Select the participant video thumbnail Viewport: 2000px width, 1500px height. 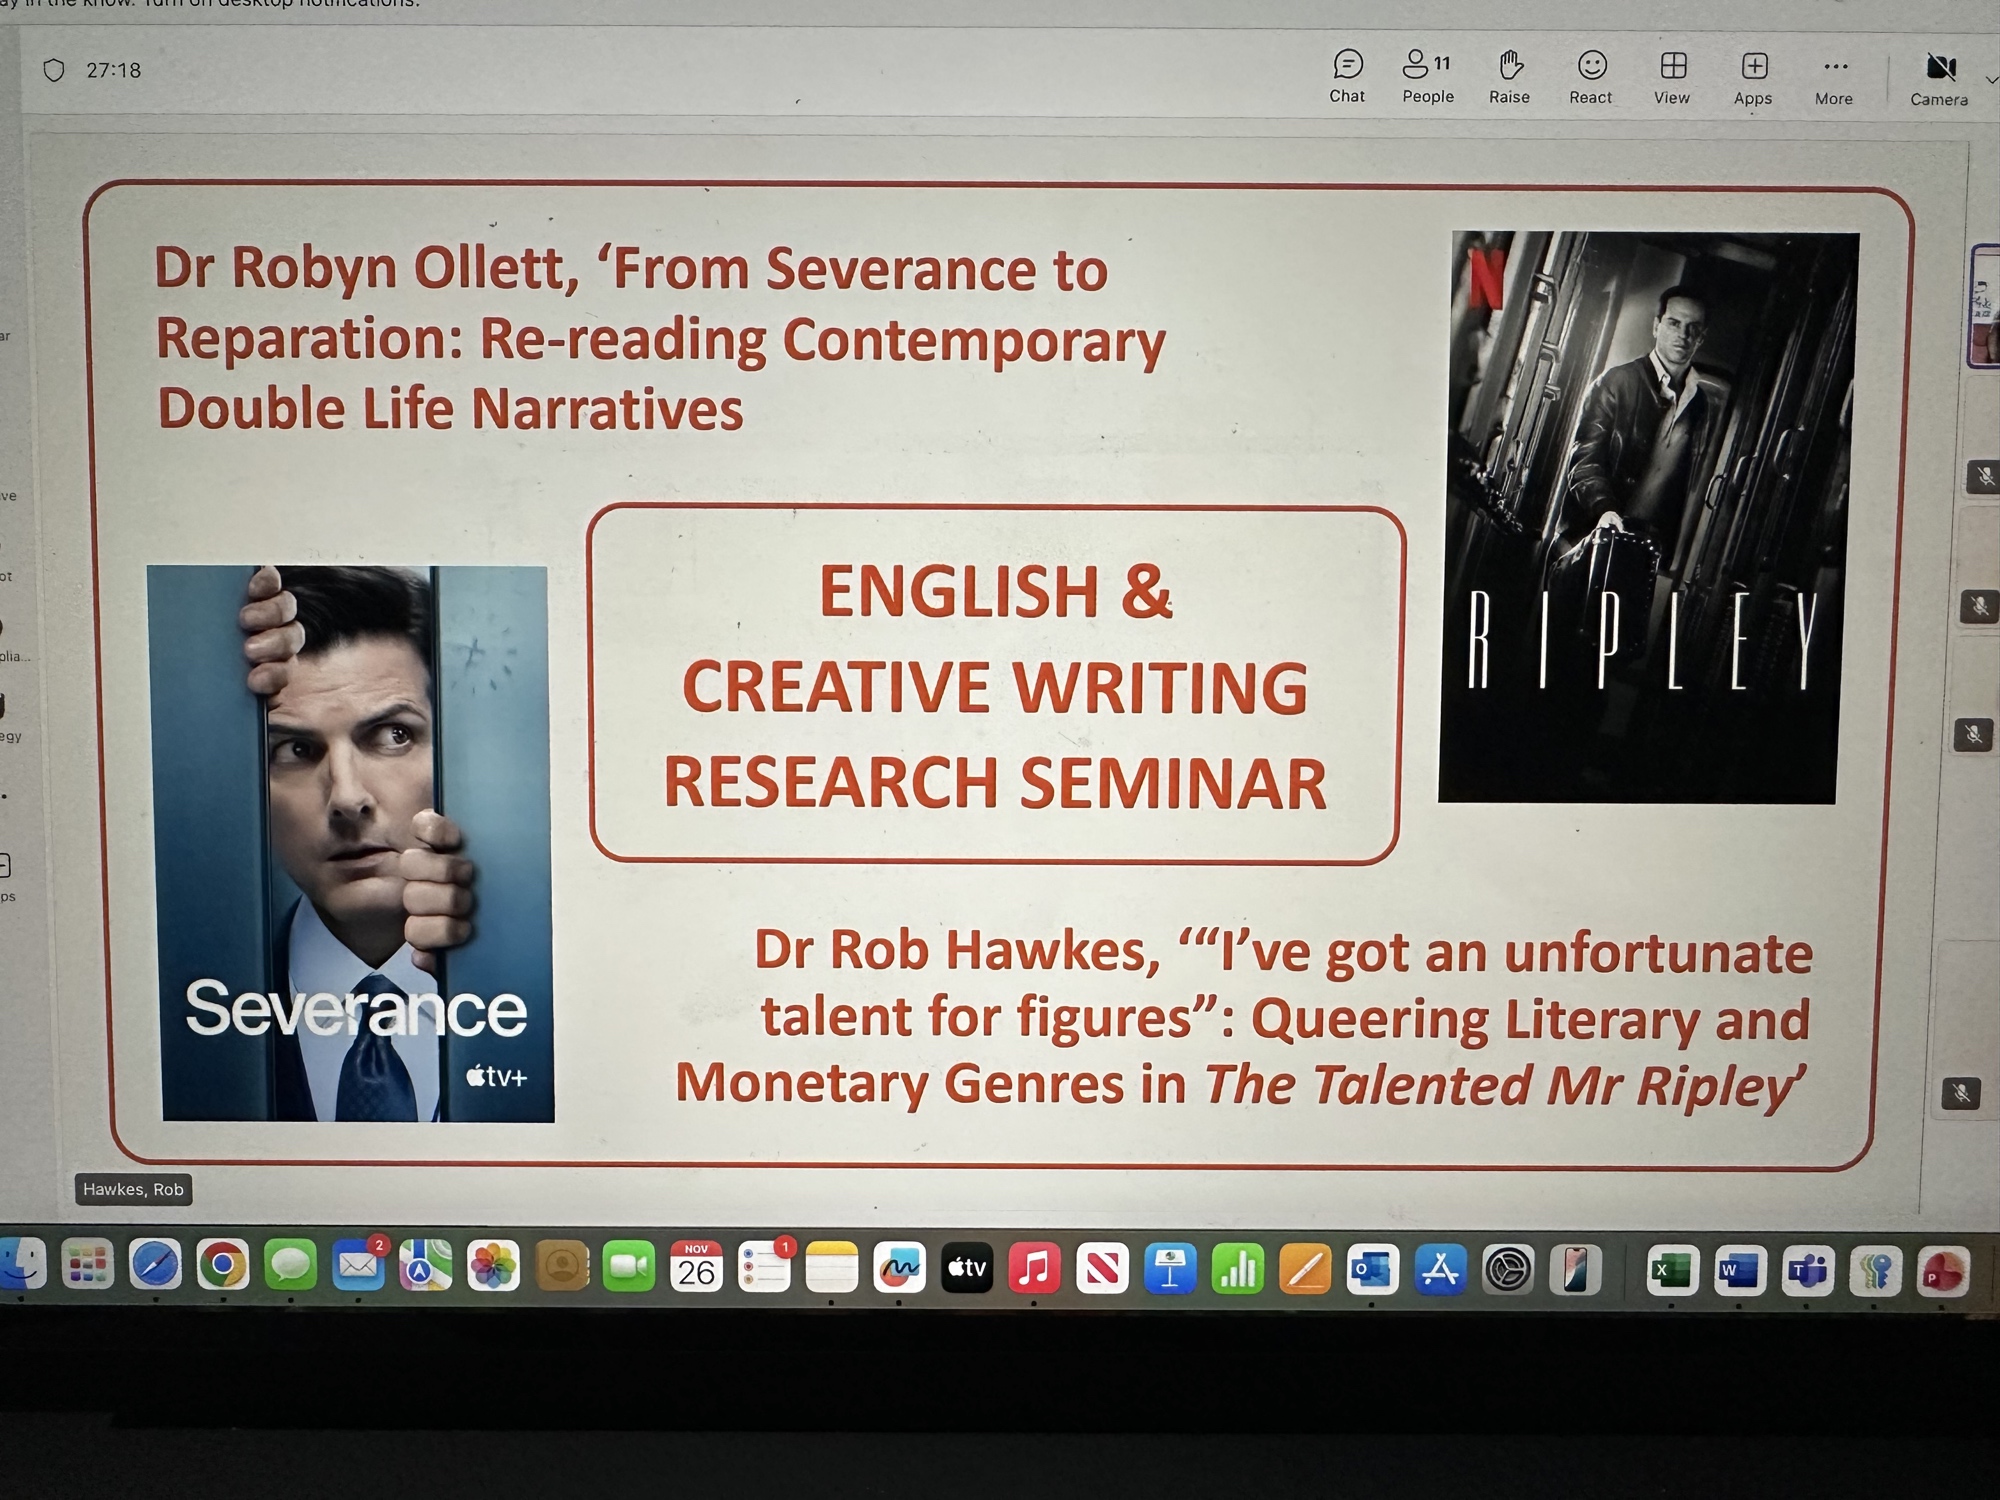tap(1984, 306)
